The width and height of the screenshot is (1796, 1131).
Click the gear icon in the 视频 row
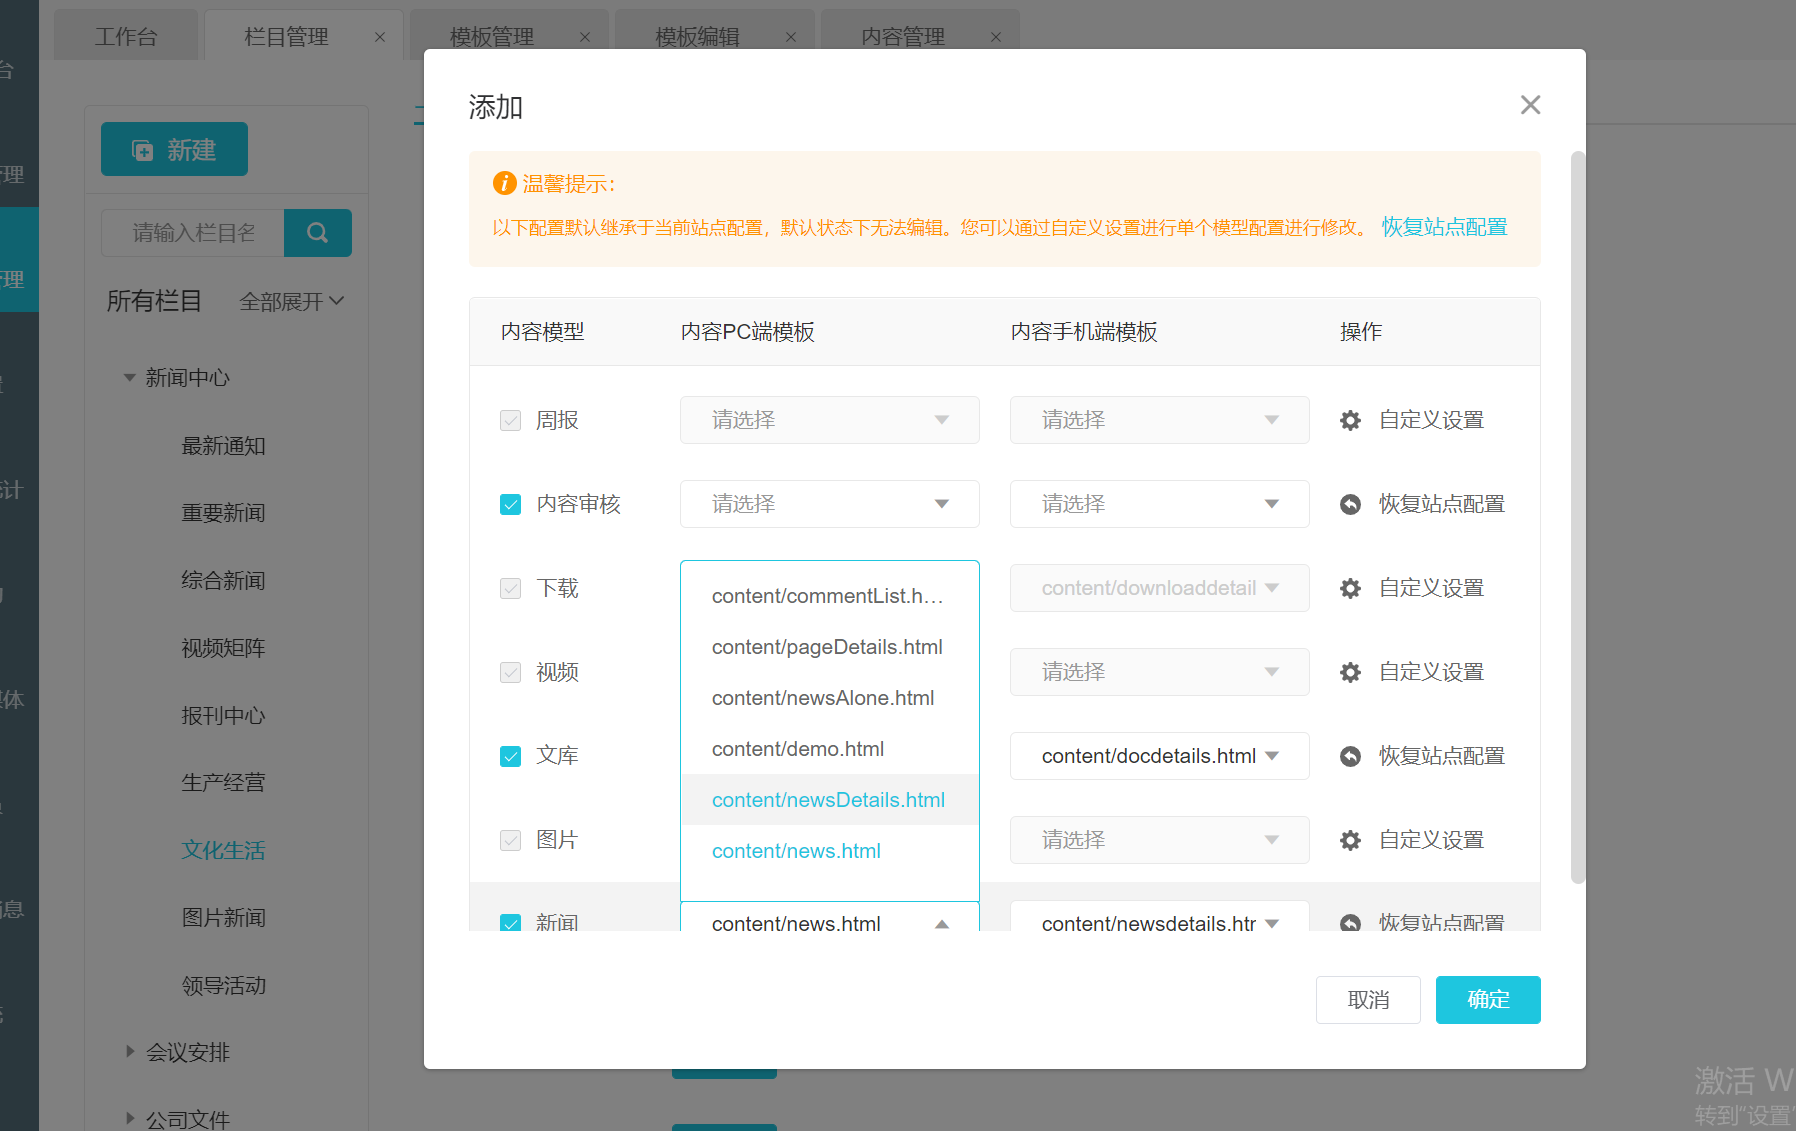point(1350,673)
